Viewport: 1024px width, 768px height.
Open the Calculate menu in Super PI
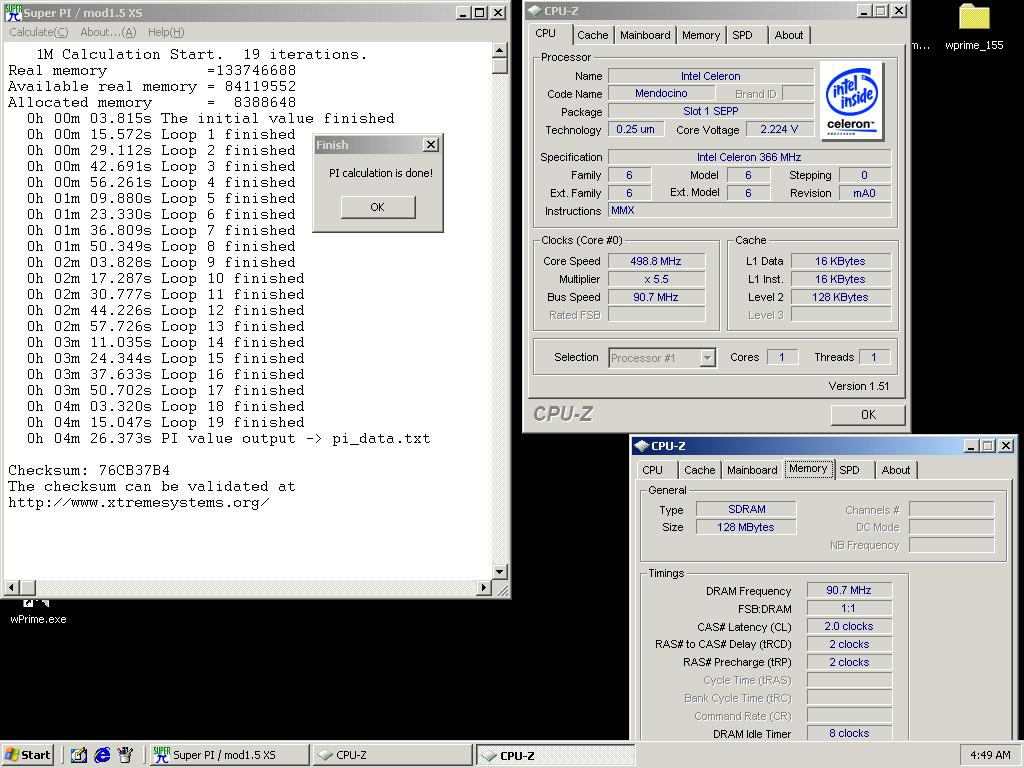[39, 32]
